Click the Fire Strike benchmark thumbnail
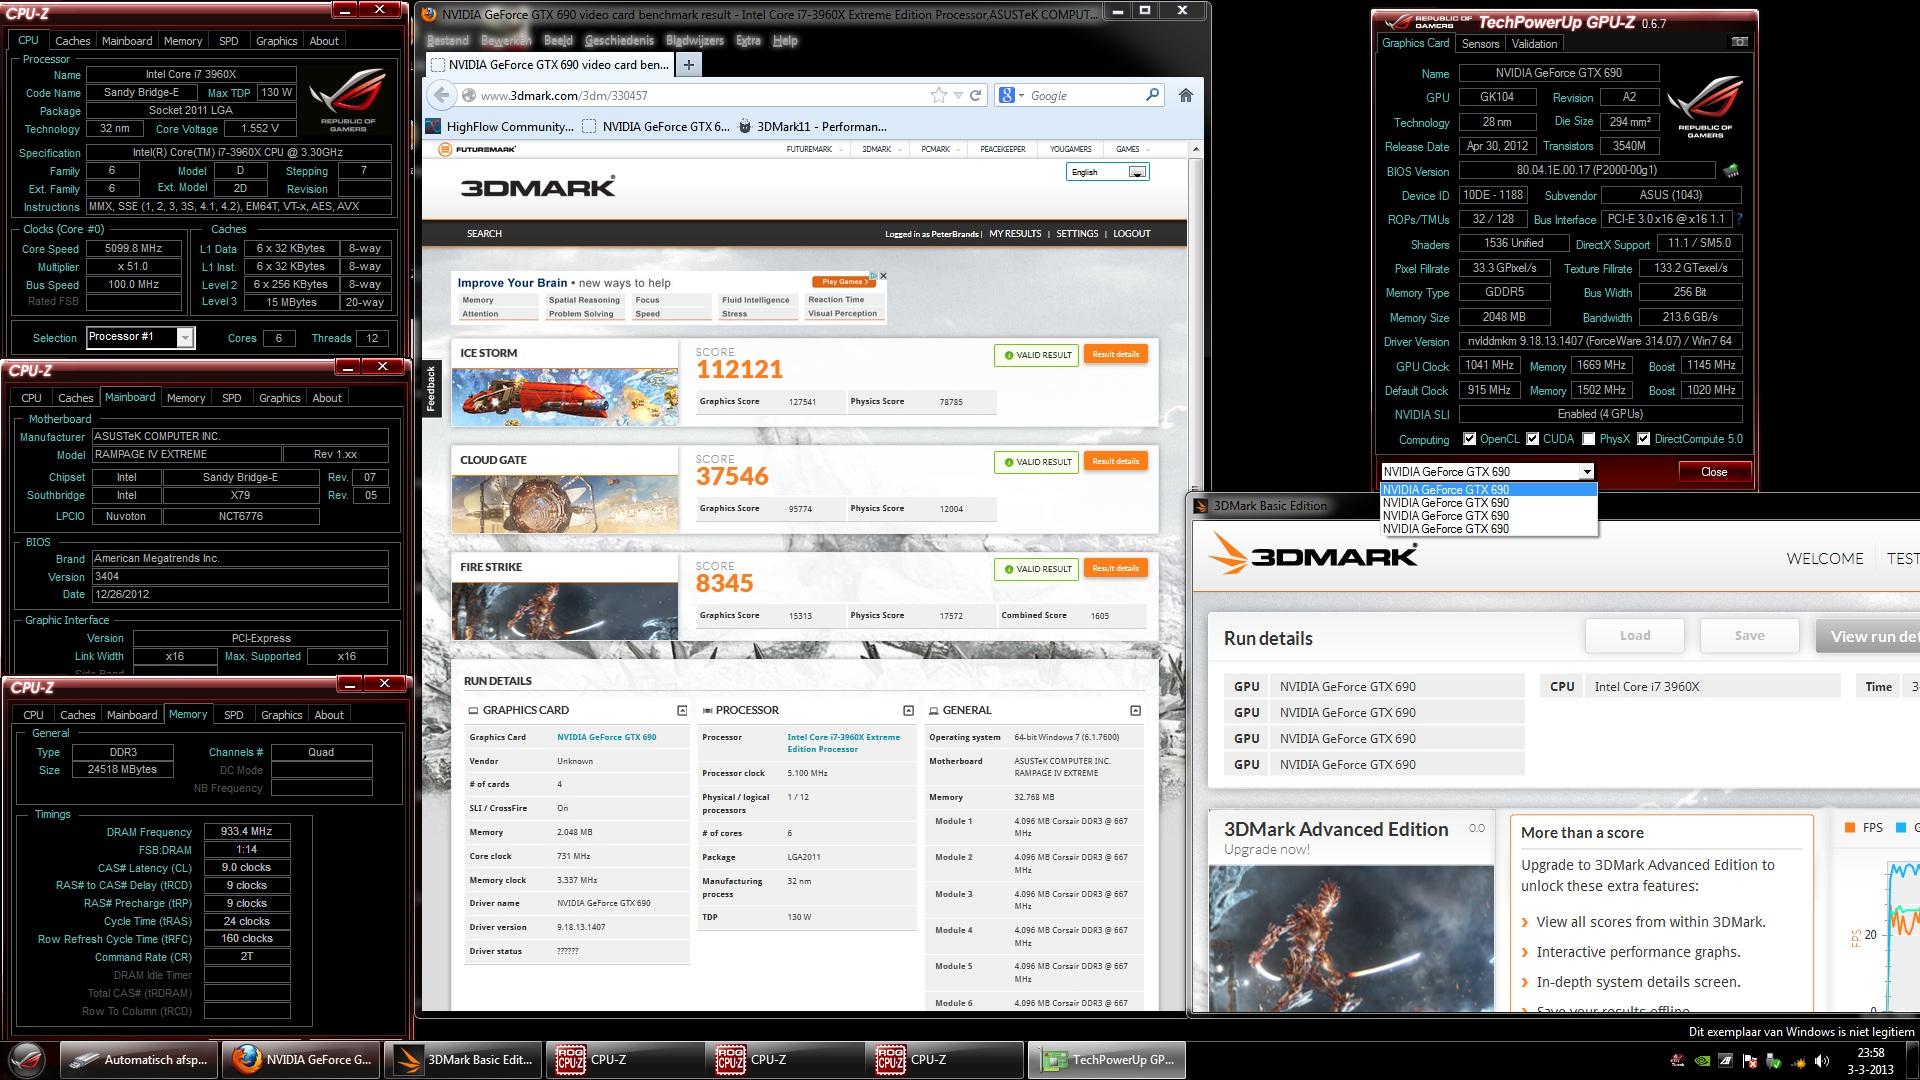Screen dimensions: 1920x1080 pos(564,610)
